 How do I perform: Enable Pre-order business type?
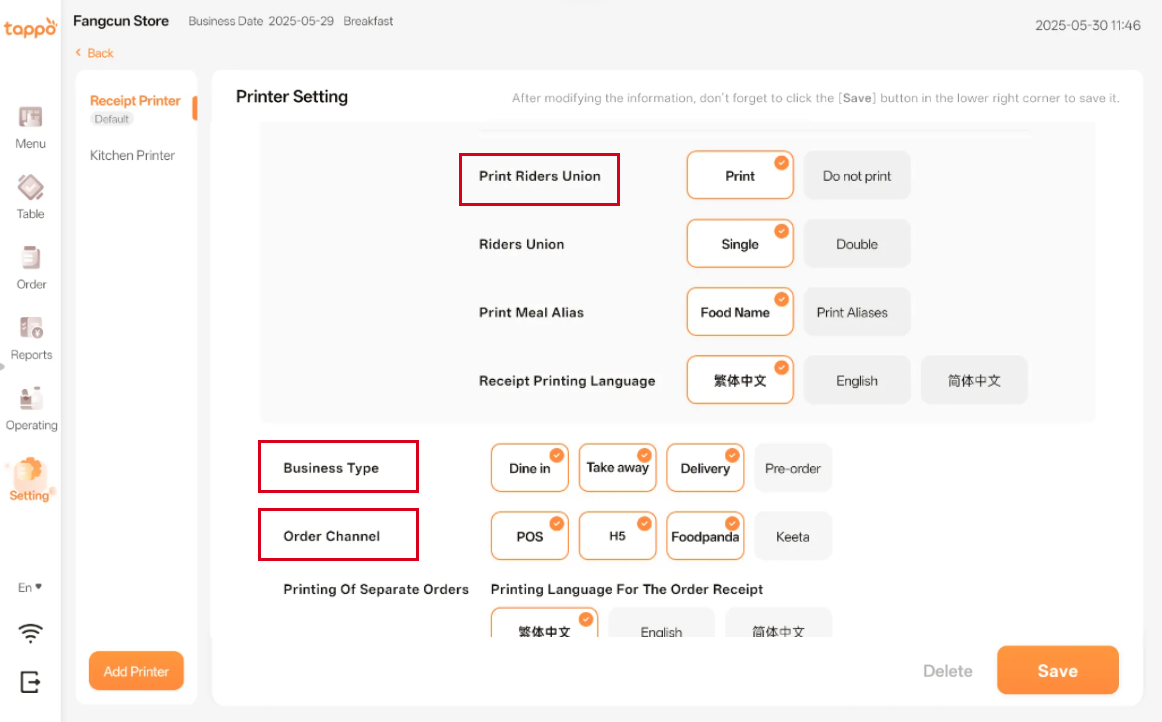click(792, 468)
